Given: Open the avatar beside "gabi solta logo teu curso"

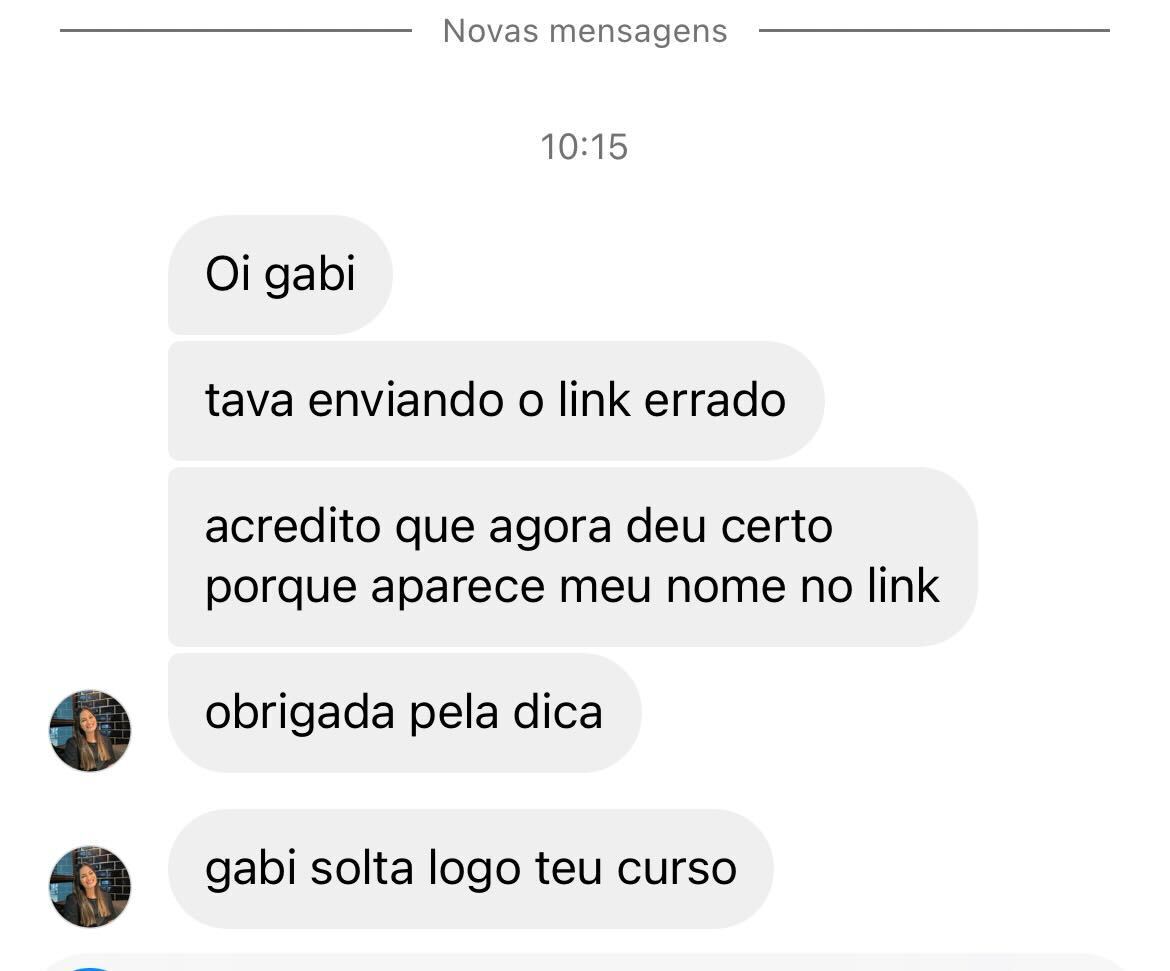Looking at the screenshot, I should click(90, 887).
